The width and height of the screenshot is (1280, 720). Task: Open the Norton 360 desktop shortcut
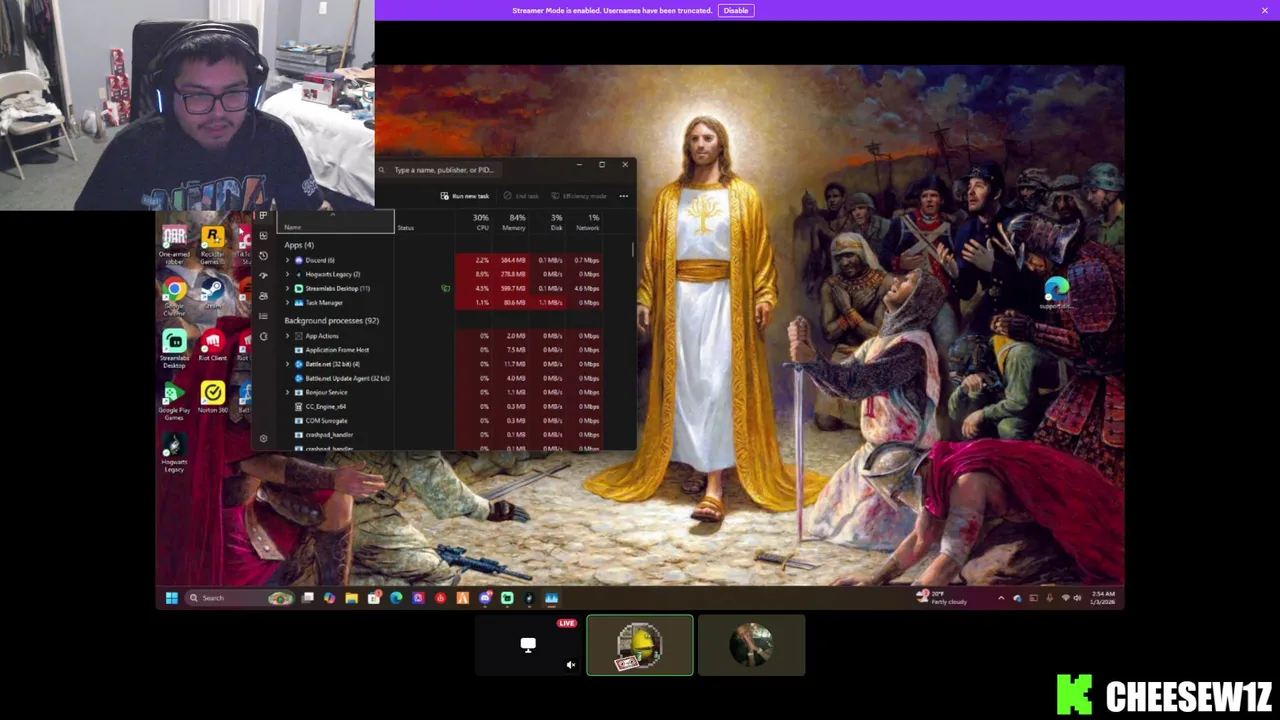pos(212,399)
